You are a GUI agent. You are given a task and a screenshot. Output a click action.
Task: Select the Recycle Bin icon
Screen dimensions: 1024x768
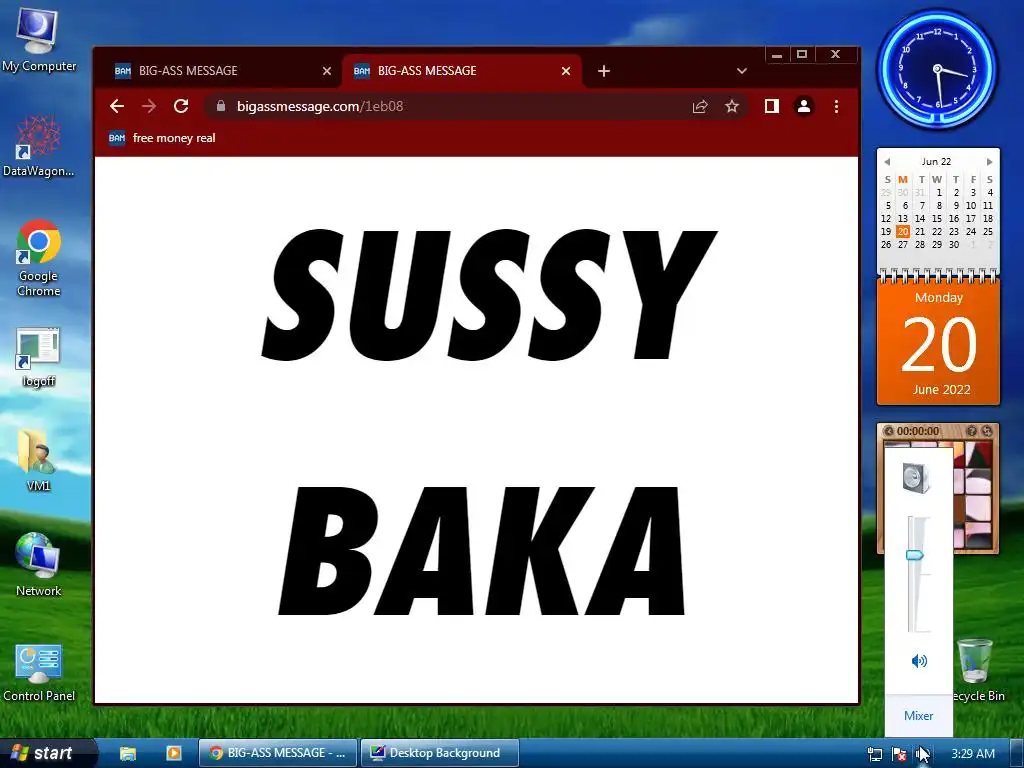tap(976, 670)
